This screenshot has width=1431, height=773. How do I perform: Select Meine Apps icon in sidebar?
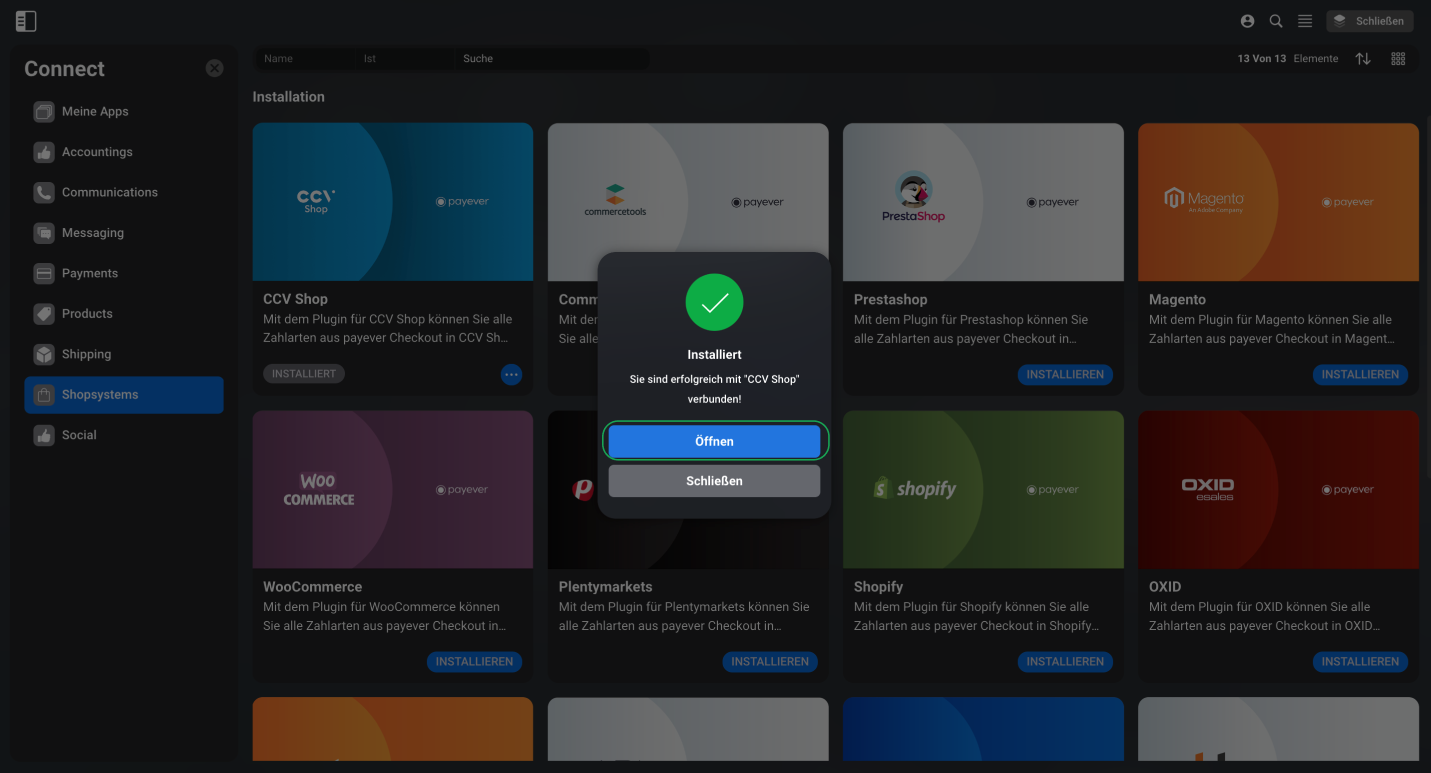point(43,112)
